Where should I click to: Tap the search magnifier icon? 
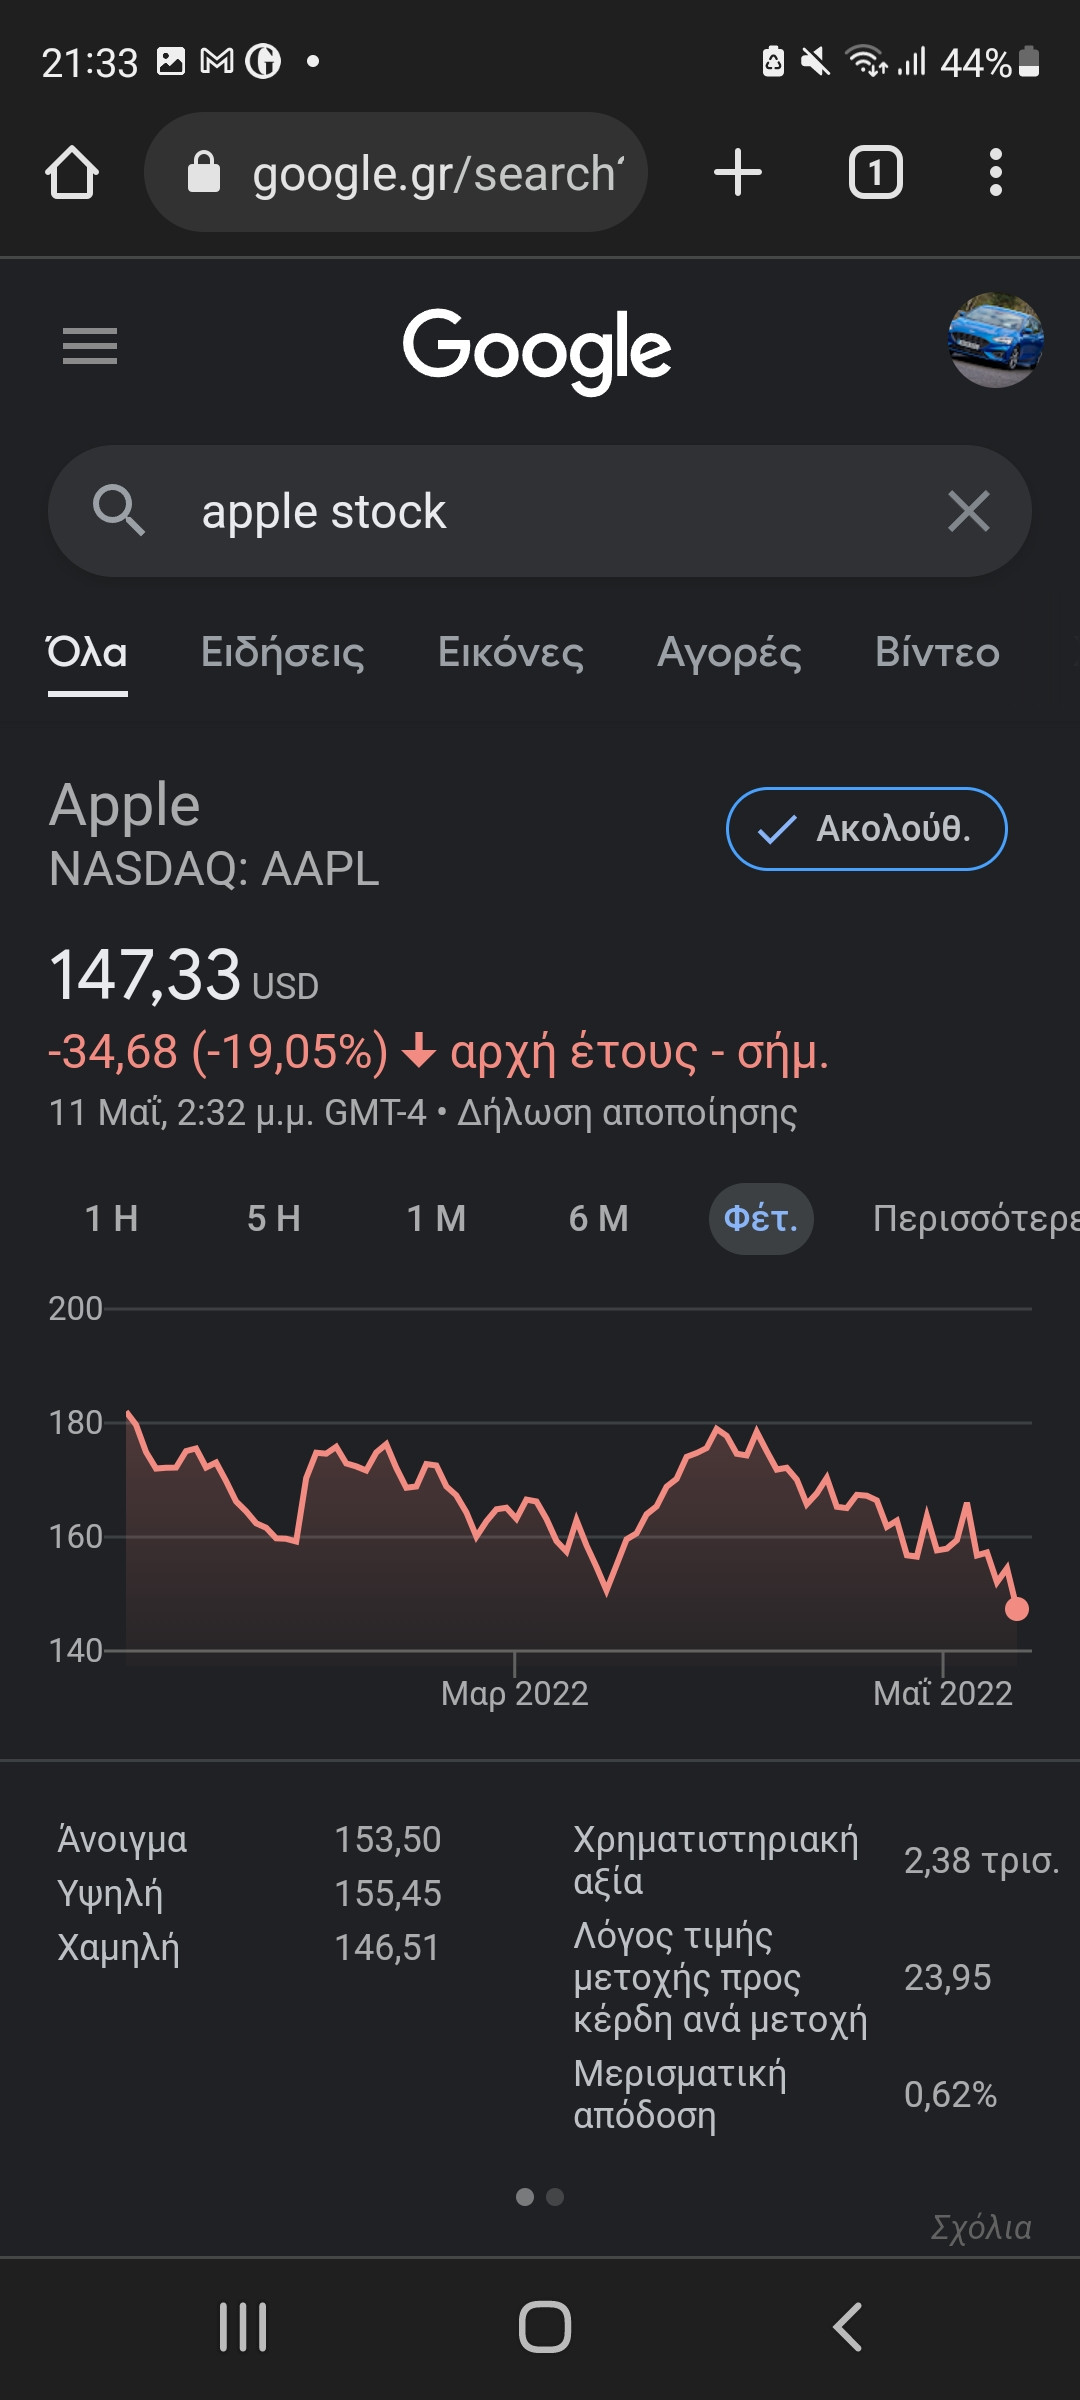119,510
